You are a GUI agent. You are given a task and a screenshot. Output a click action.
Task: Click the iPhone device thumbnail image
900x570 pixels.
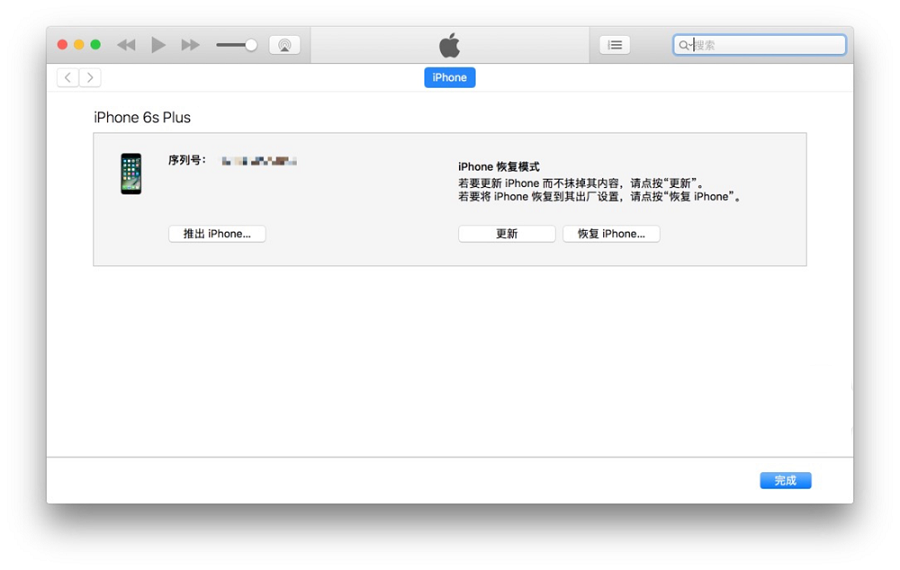tap(131, 173)
